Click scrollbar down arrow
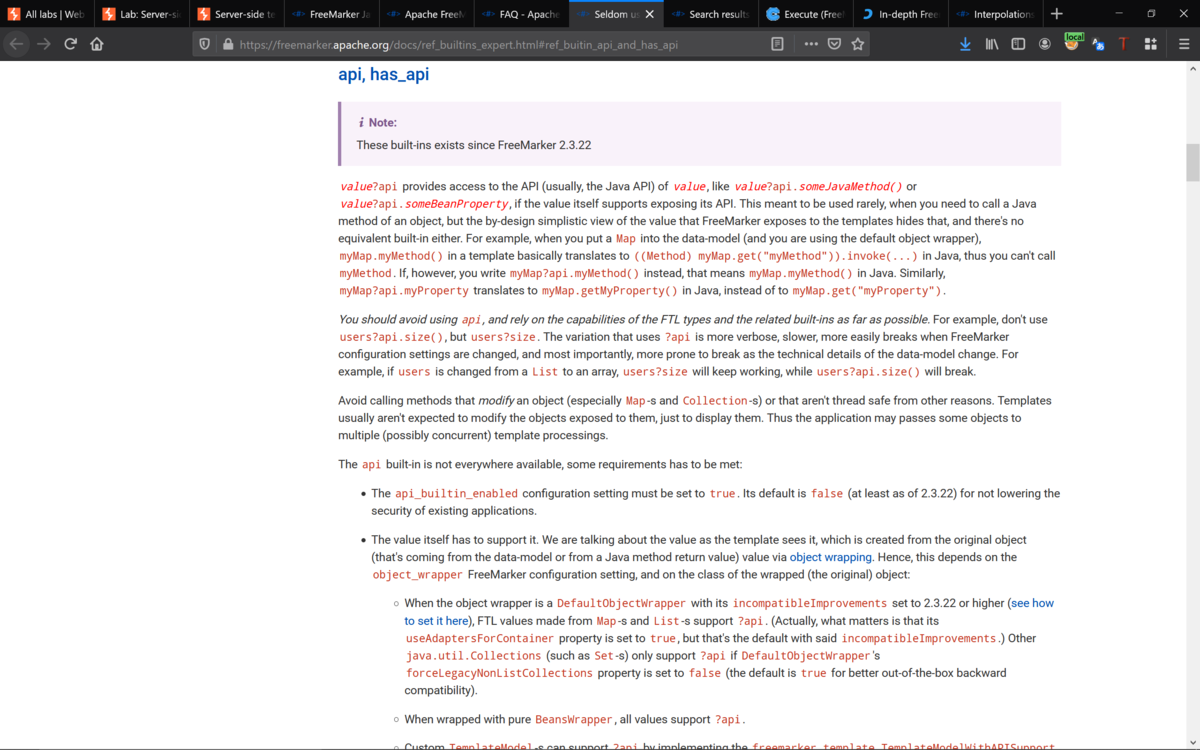 [1192, 743]
